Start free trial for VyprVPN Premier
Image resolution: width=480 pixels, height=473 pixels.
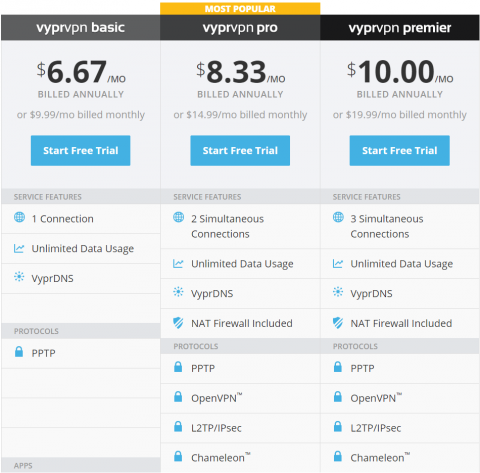pyautogui.click(x=399, y=150)
